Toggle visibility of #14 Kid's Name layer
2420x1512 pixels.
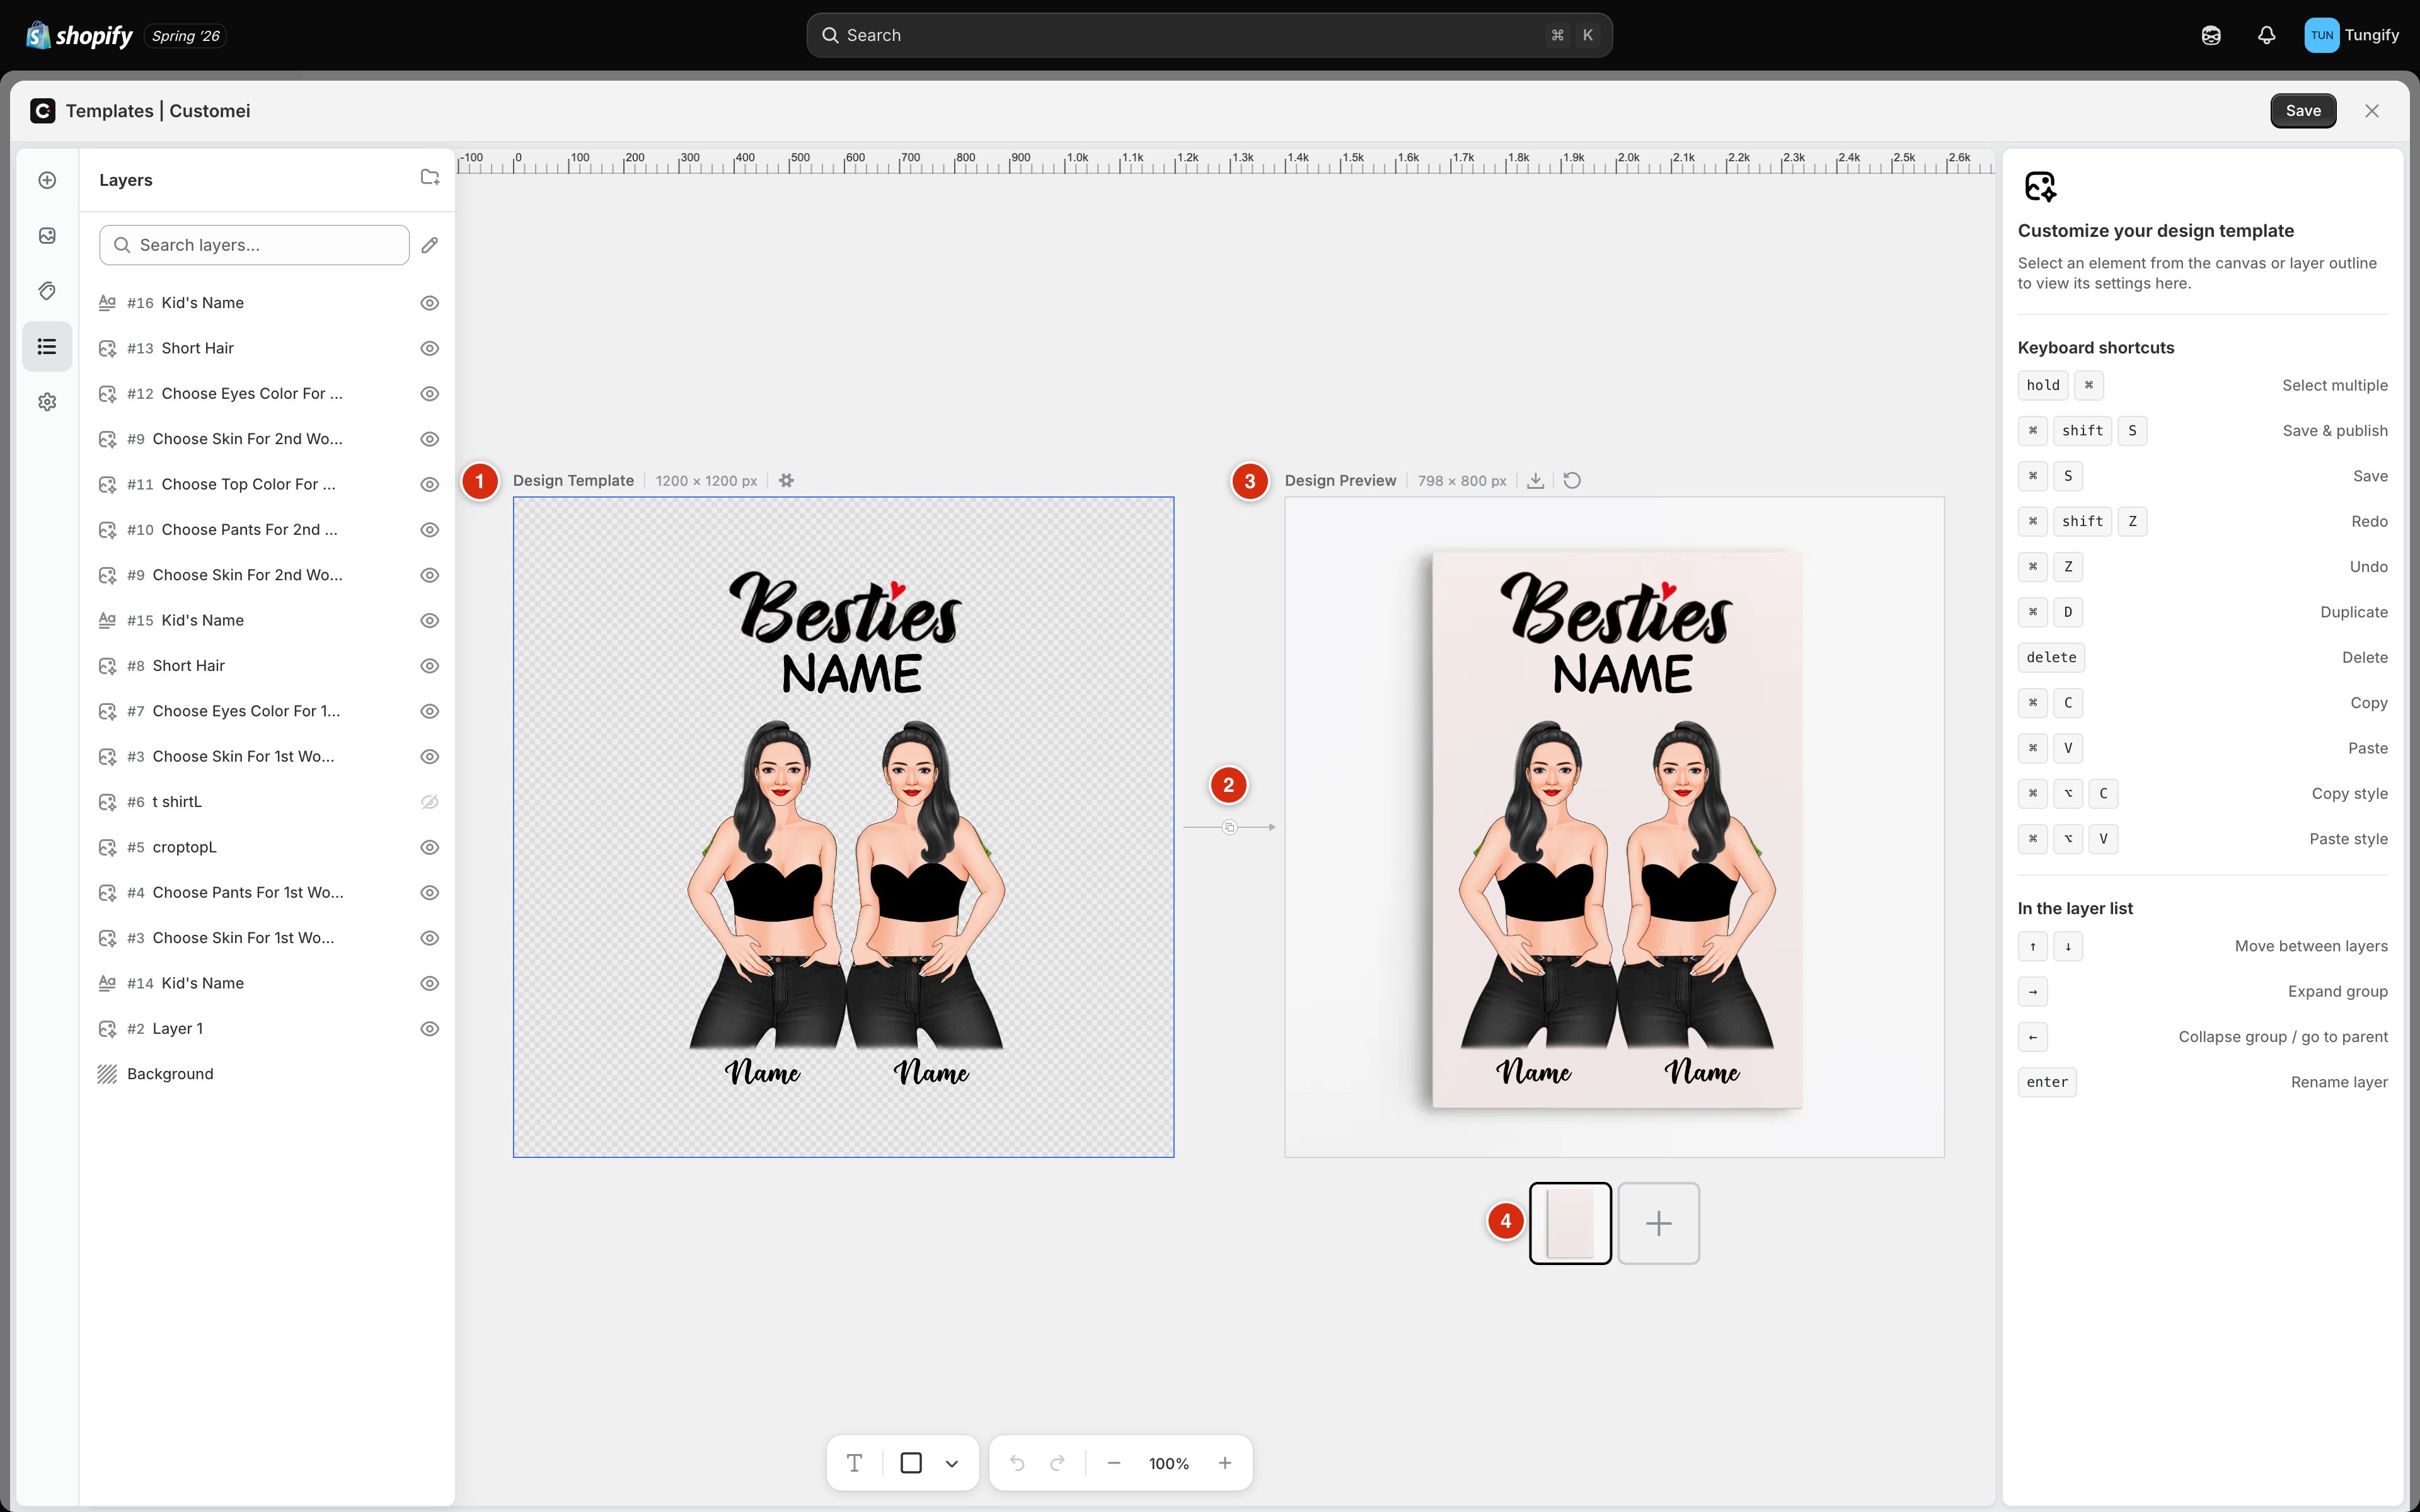pos(430,983)
